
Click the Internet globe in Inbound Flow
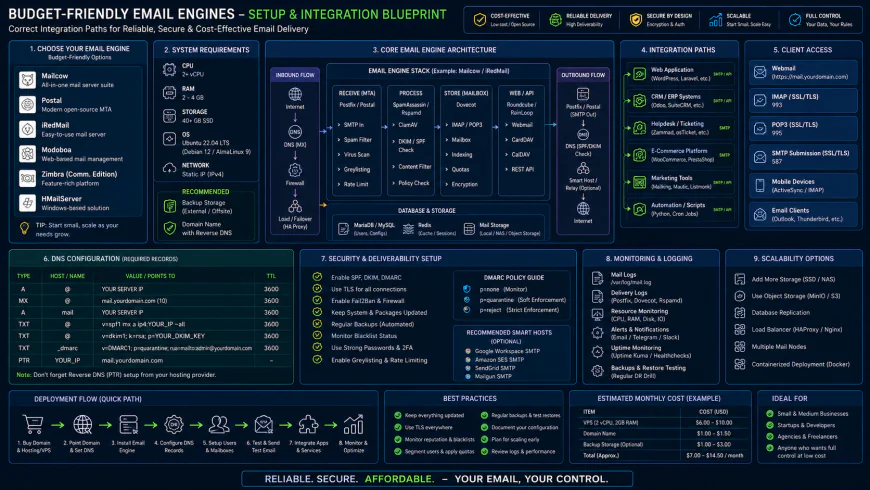(295, 94)
